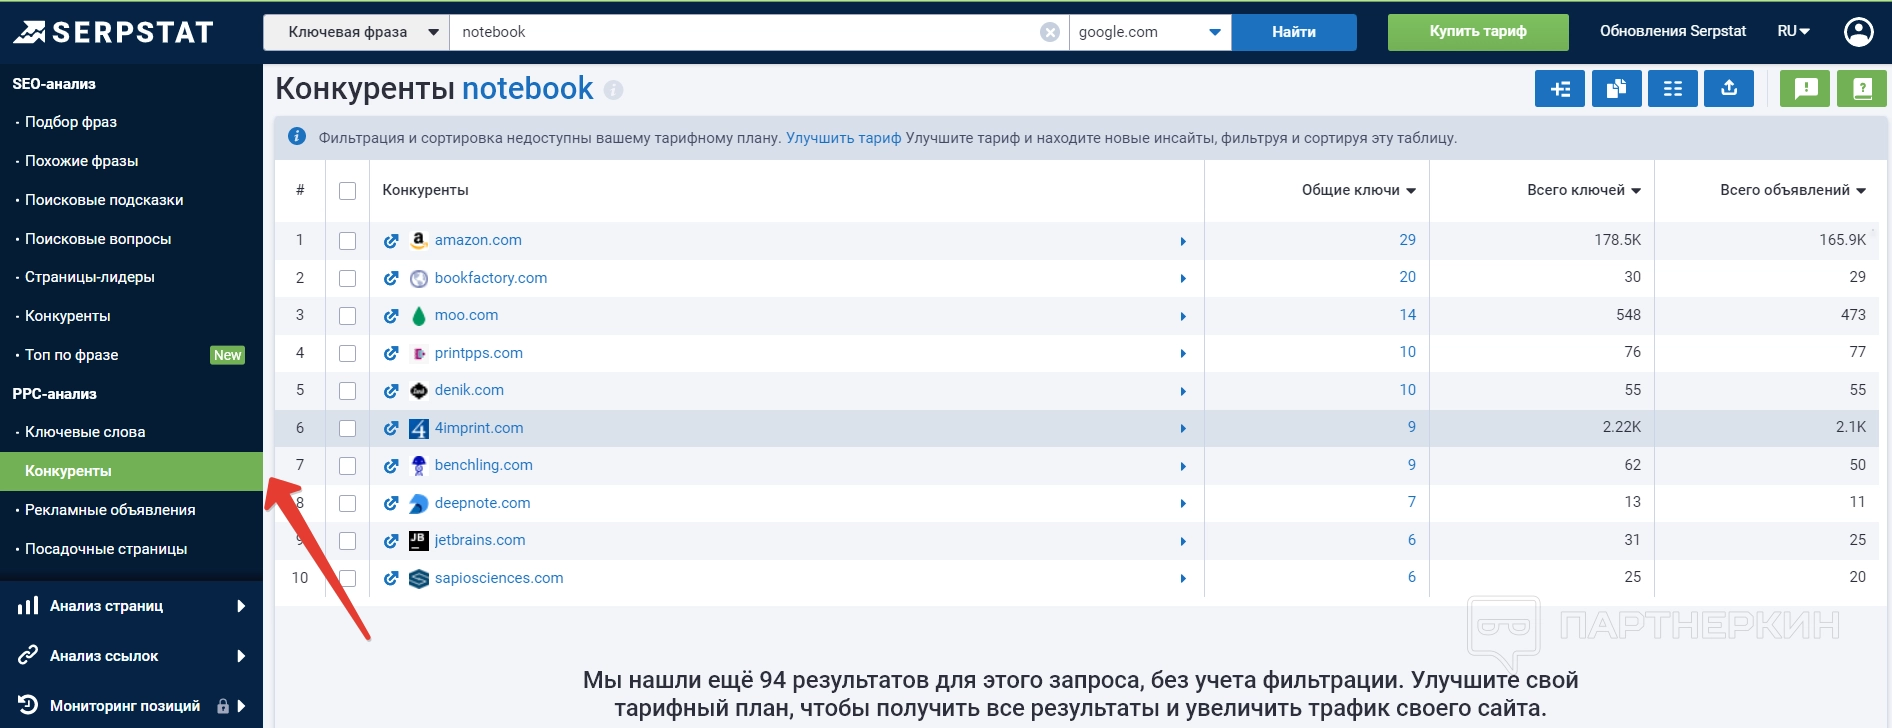Click the blue info icon in filter notice

click(297, 137)
